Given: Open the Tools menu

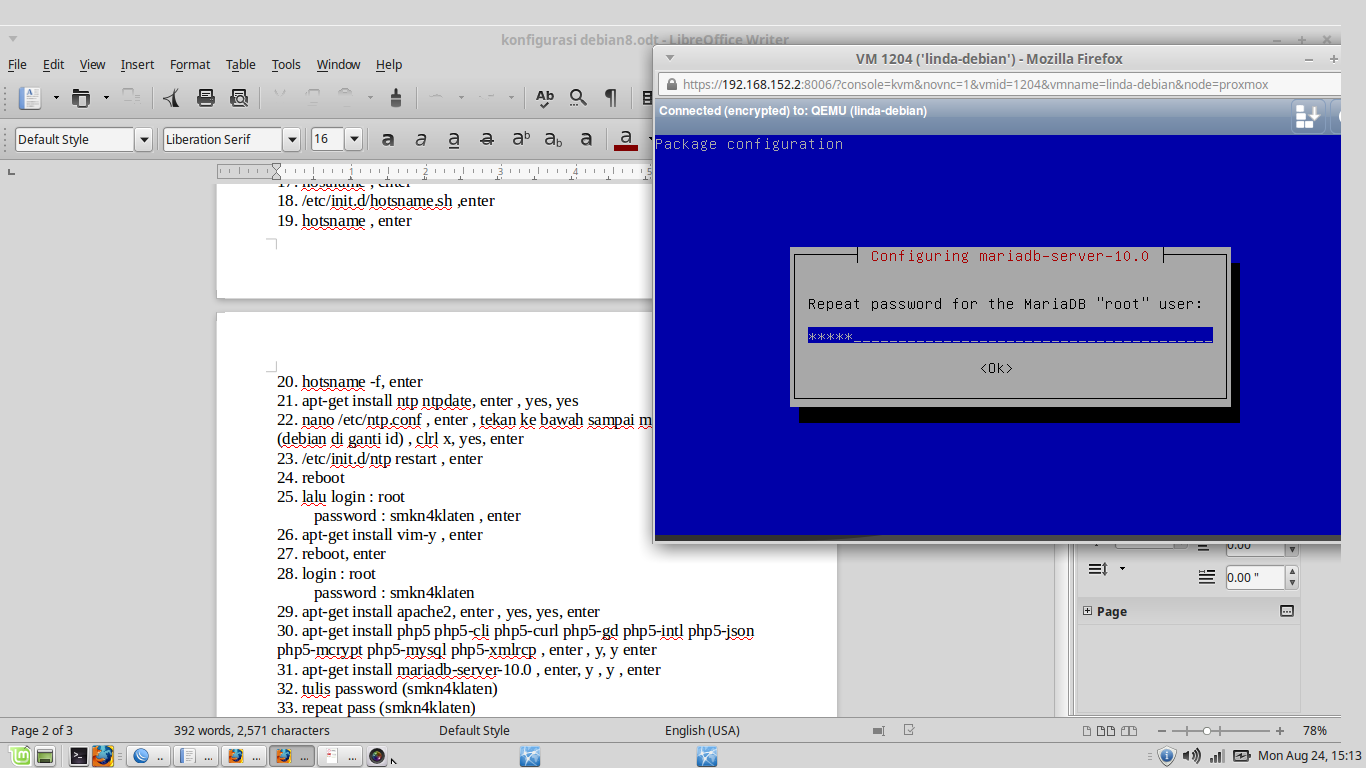Looking at the screenshot, I should [286, 64].
